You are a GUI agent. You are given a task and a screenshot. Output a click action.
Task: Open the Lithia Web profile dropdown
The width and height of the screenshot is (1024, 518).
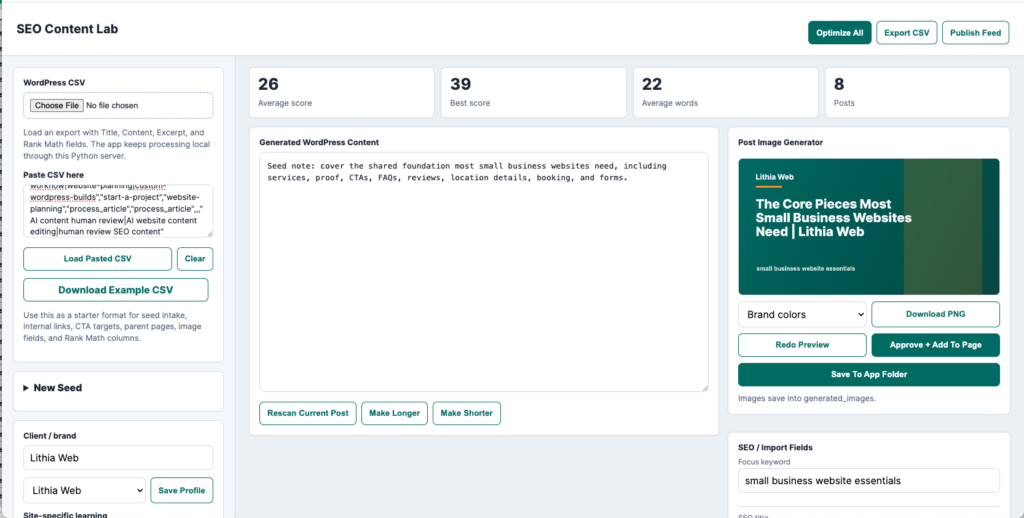click(x=84, y=491)
